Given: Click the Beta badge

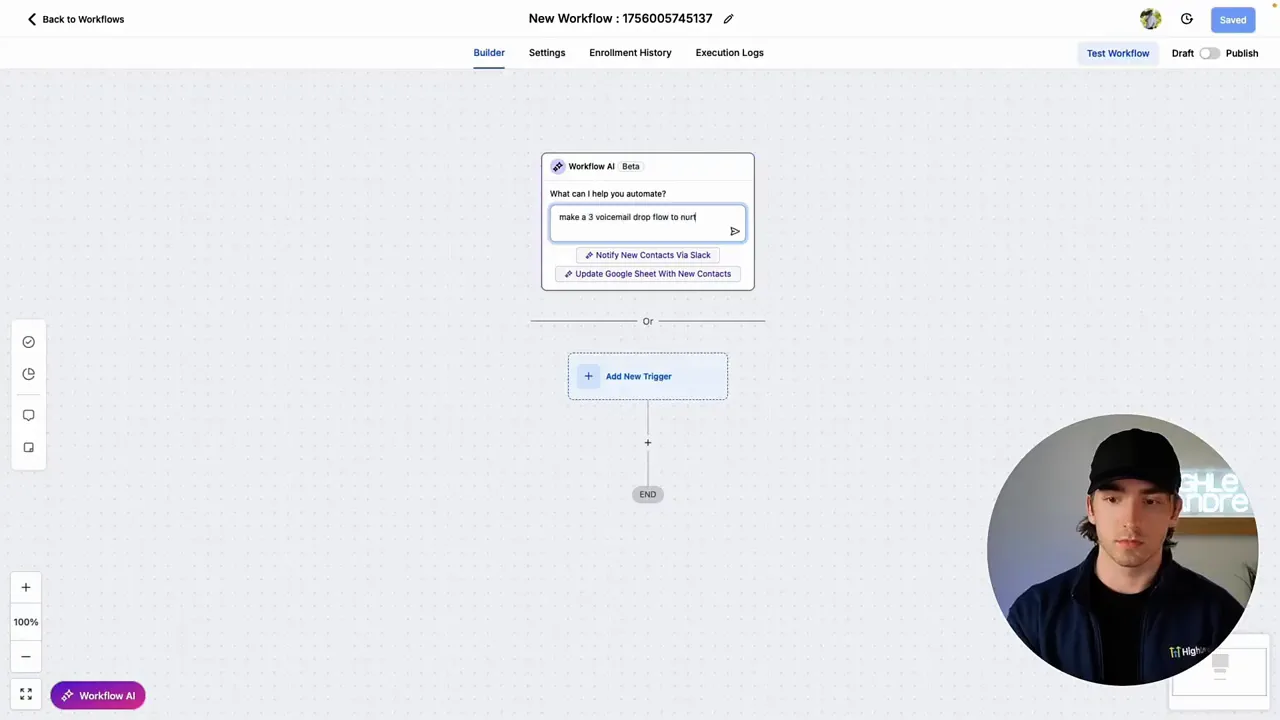Looking at the screenshot, I should coord(630,167).
